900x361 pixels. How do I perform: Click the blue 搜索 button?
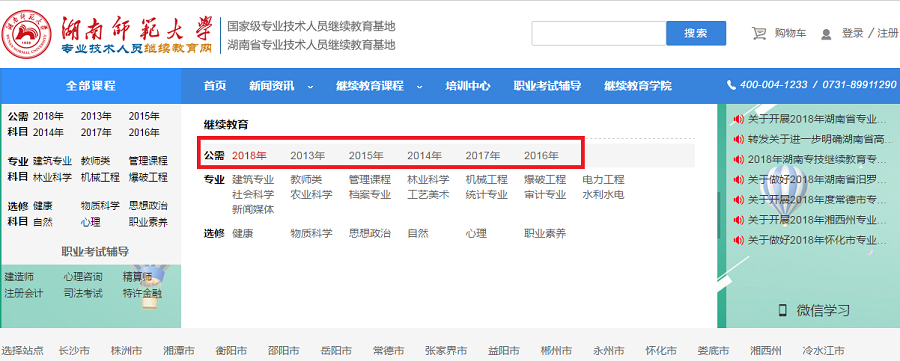click(696, 33)
